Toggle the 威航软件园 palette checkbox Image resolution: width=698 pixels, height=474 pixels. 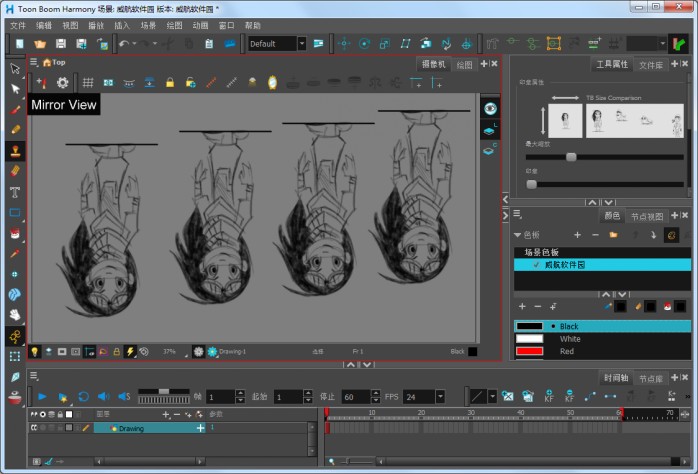(x=536, y=265)
